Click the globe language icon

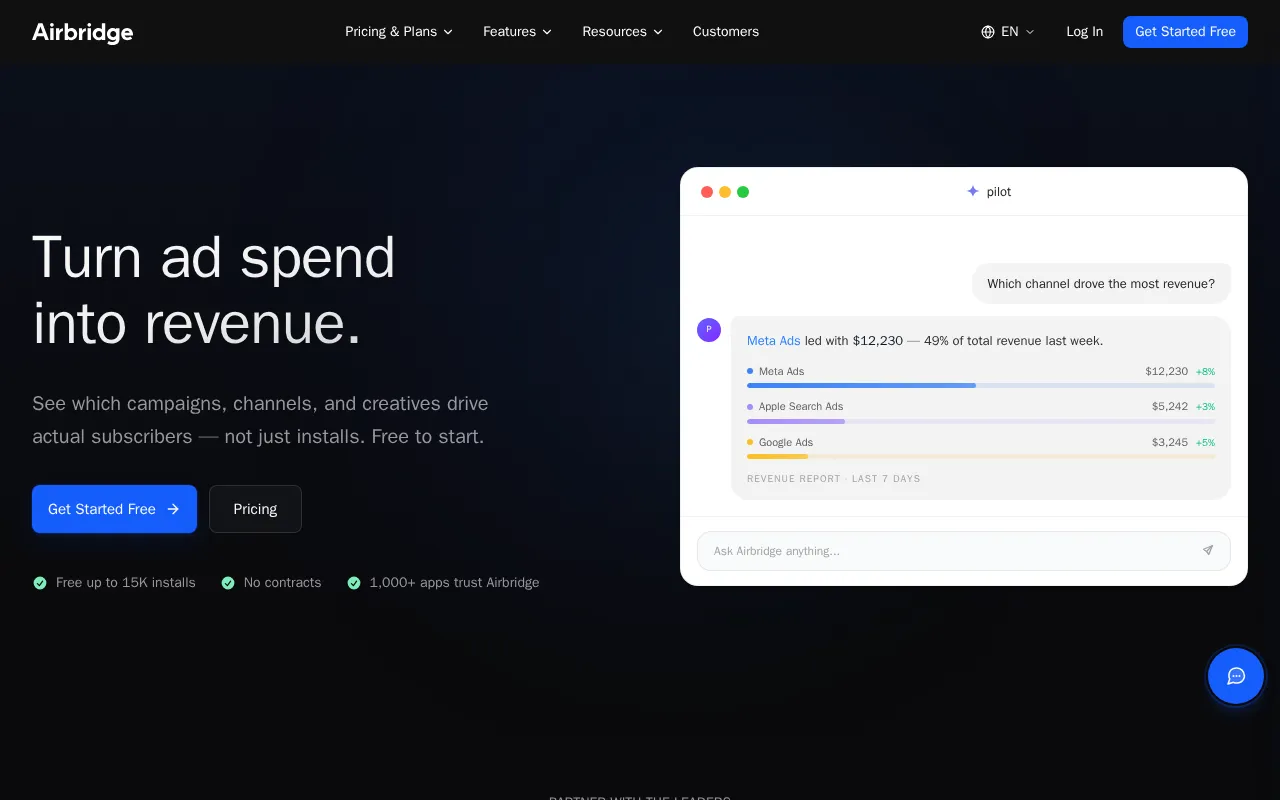988,32
